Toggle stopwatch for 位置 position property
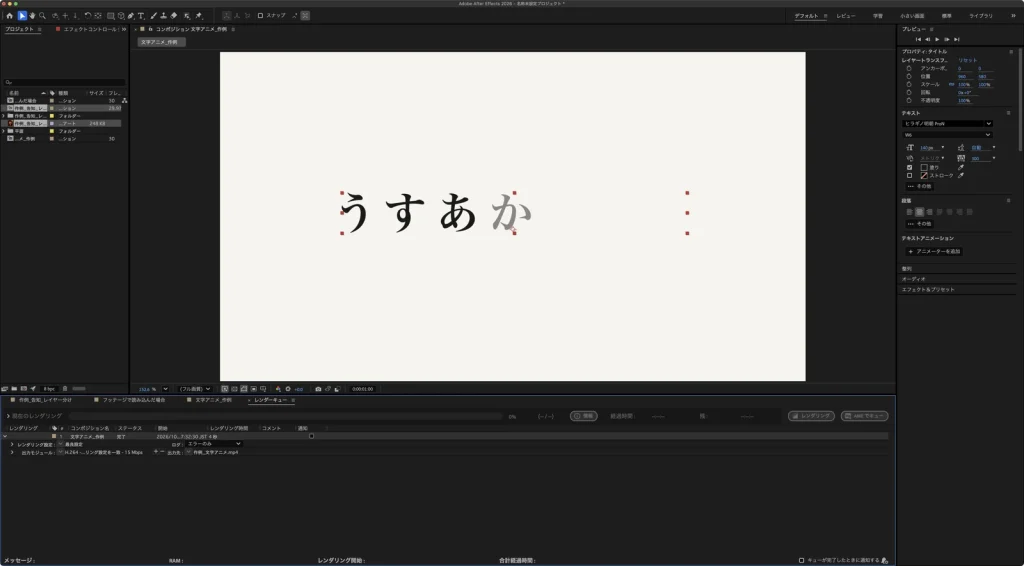The width and height of the screenshot is (1024, 566). 908,76
